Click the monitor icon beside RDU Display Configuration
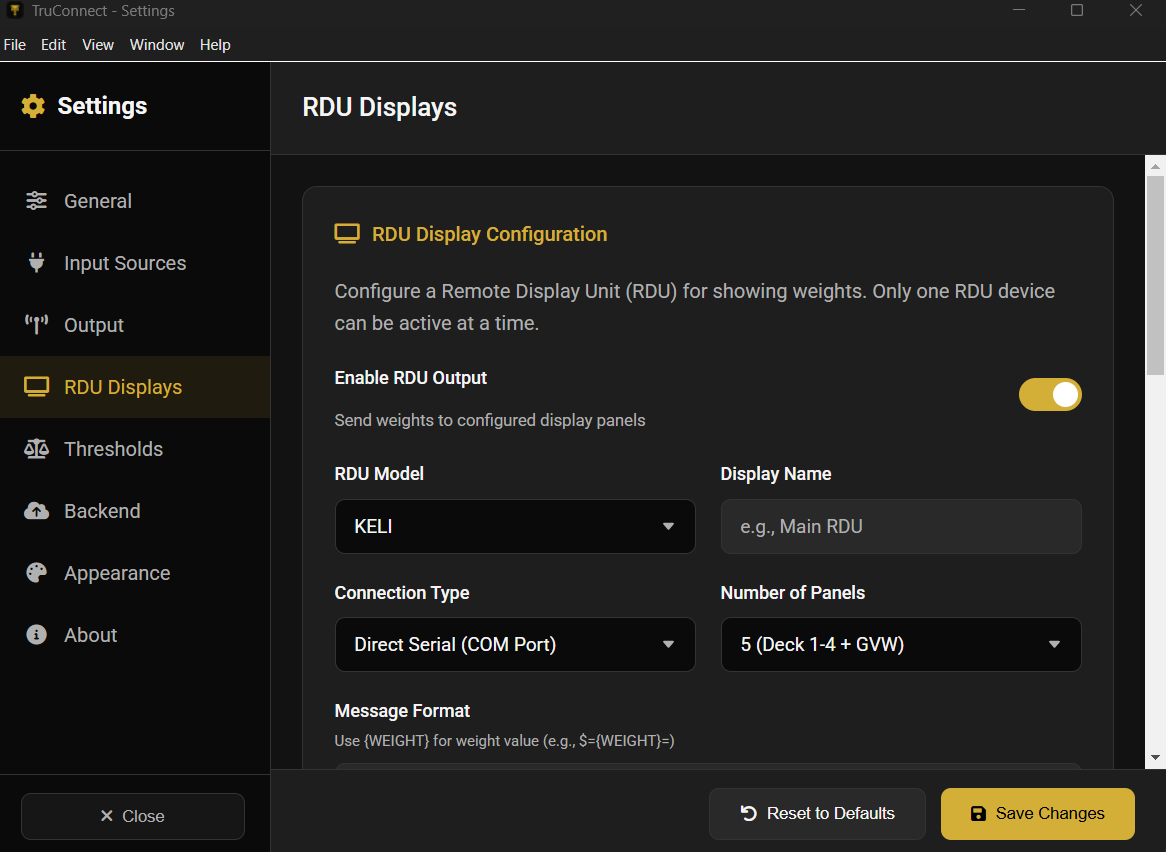This screenshot has width=1166, height=852. (x=347, y=233)
